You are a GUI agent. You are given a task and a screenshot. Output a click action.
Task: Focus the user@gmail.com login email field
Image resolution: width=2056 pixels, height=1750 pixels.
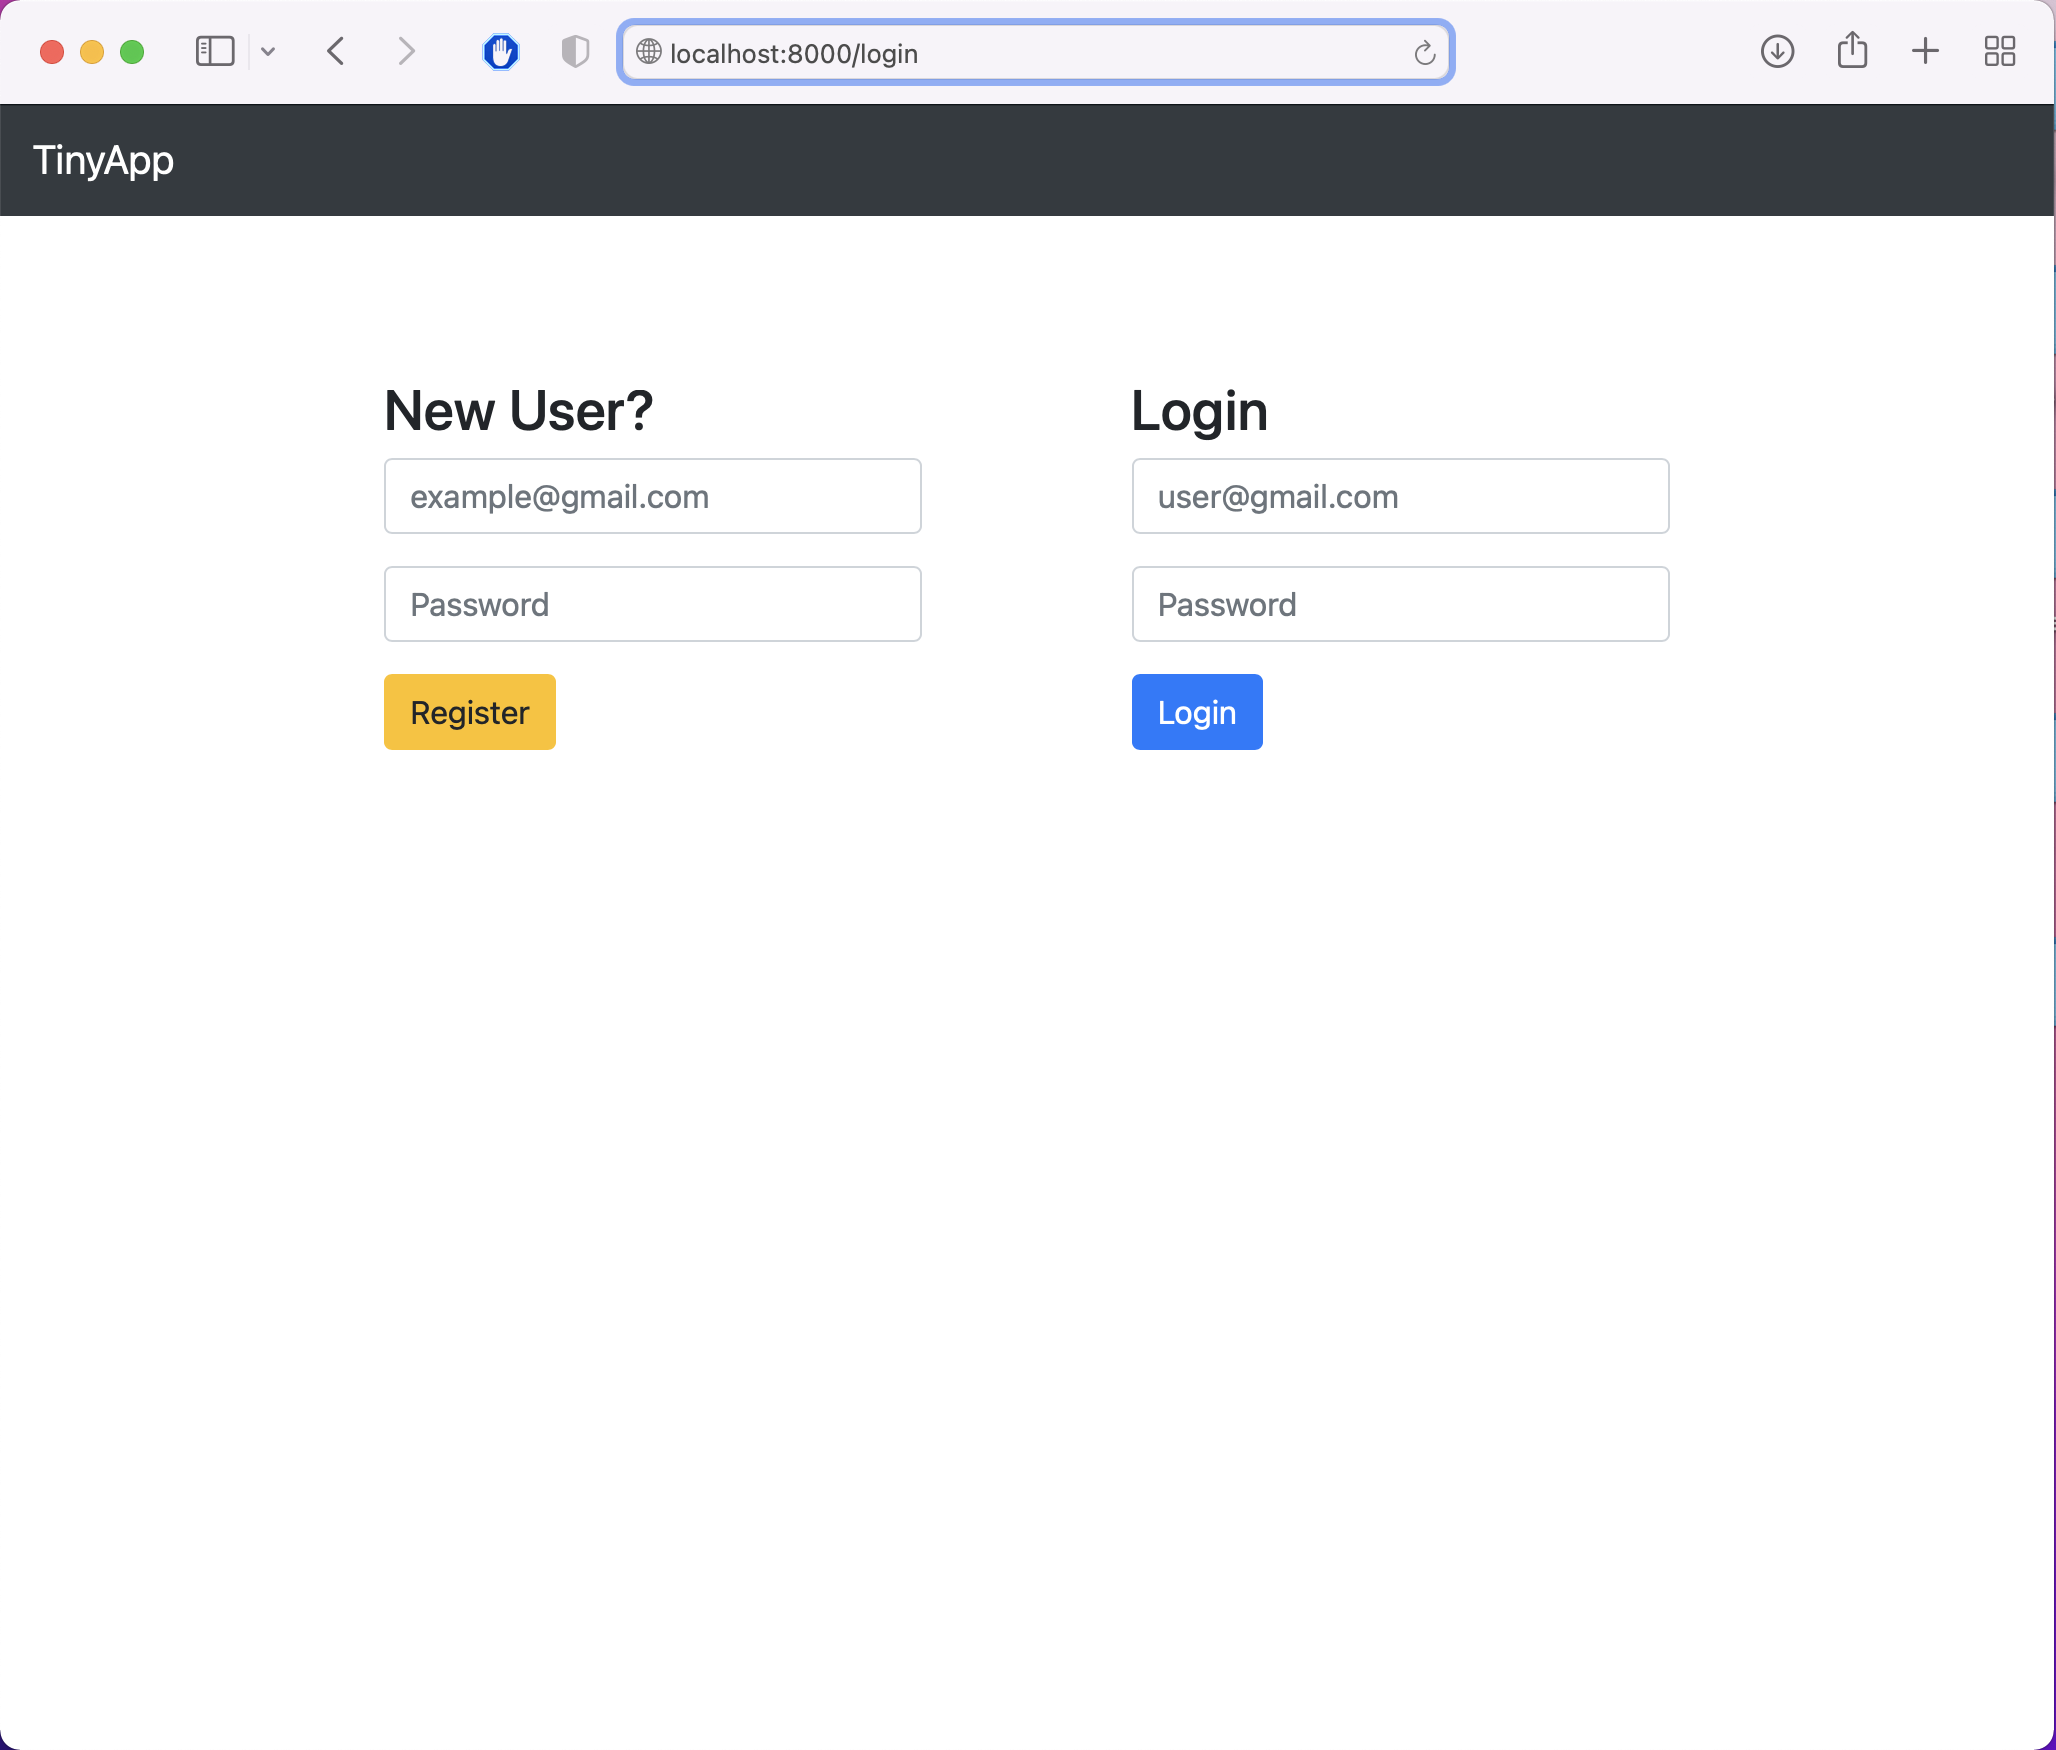1399,497
